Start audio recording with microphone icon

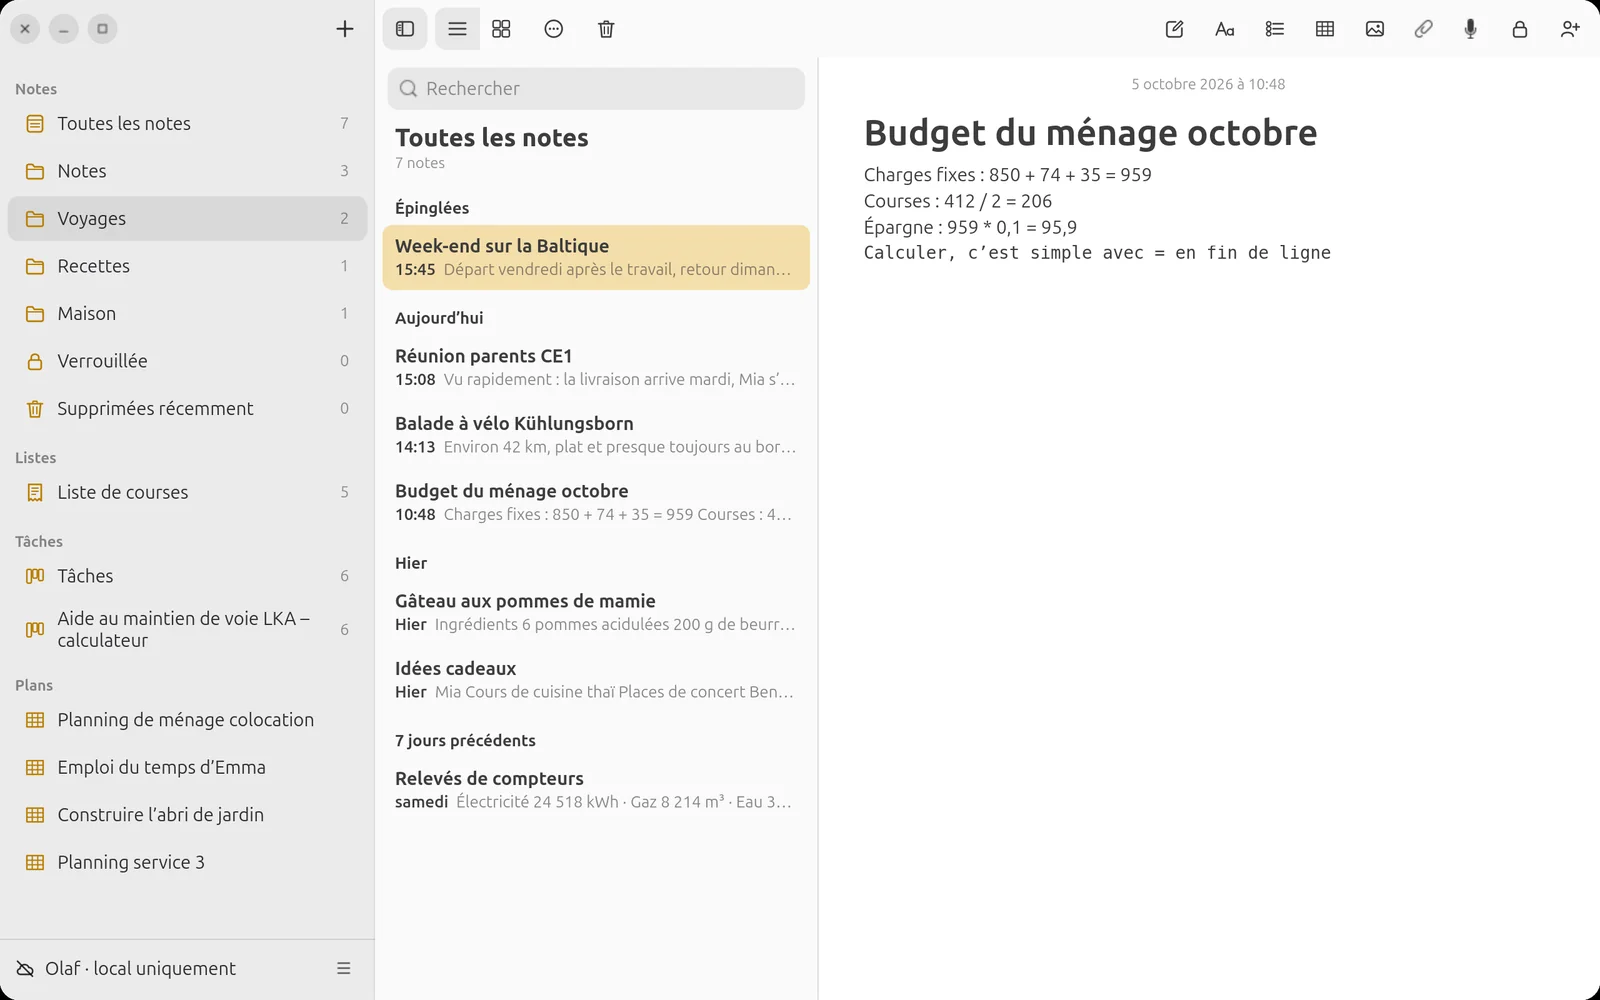pos(1471,29)
